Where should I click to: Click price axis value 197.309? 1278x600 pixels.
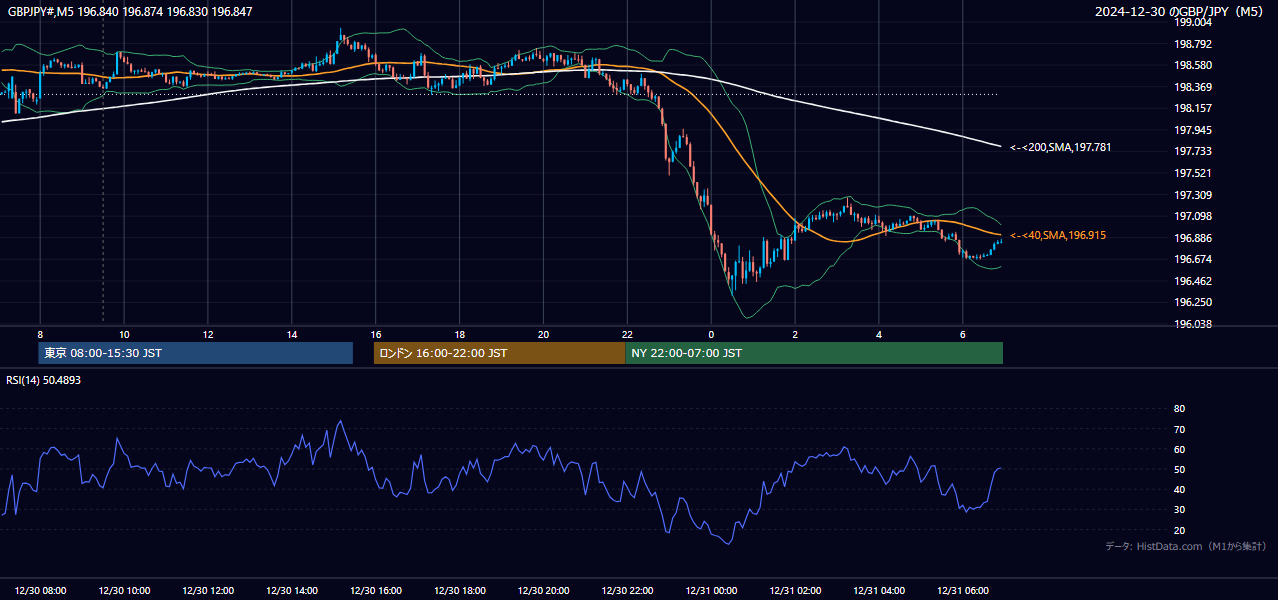[1192, 195]
